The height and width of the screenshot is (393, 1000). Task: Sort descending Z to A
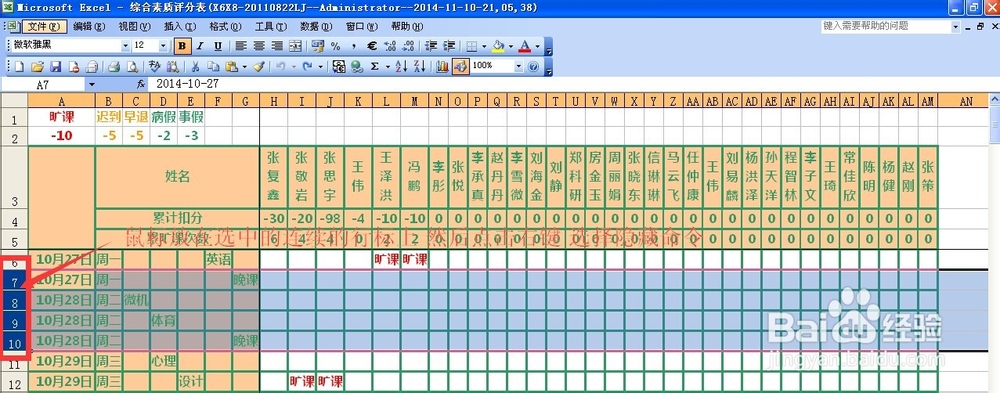point(419,66)
